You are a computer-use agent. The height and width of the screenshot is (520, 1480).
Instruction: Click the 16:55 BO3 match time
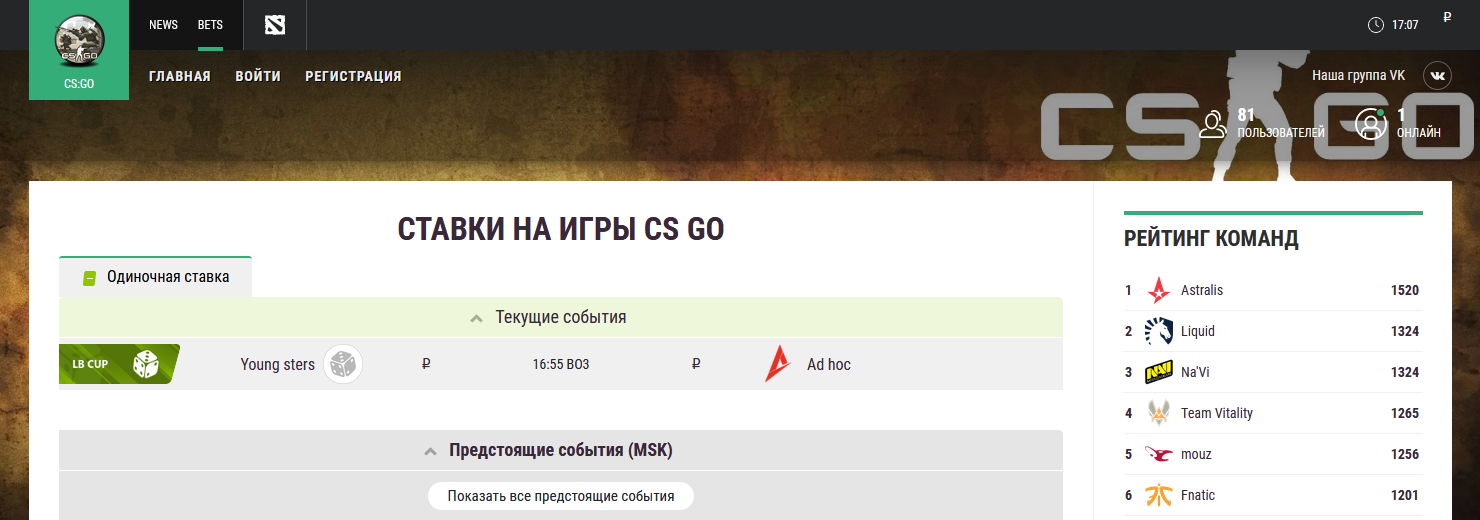tap(561, 364)
